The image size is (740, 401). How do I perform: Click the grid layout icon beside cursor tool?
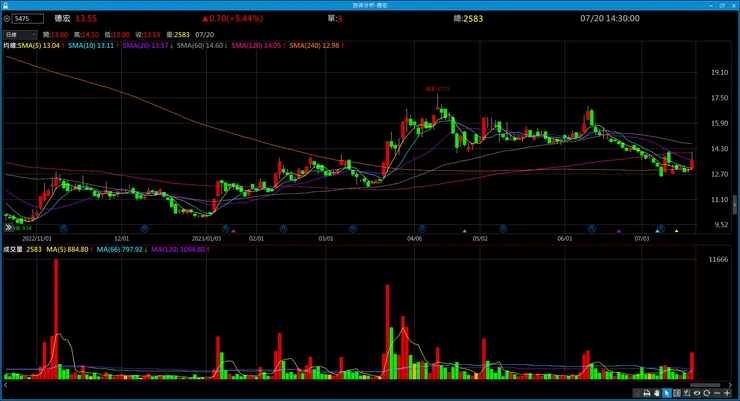tap(677, 393)
